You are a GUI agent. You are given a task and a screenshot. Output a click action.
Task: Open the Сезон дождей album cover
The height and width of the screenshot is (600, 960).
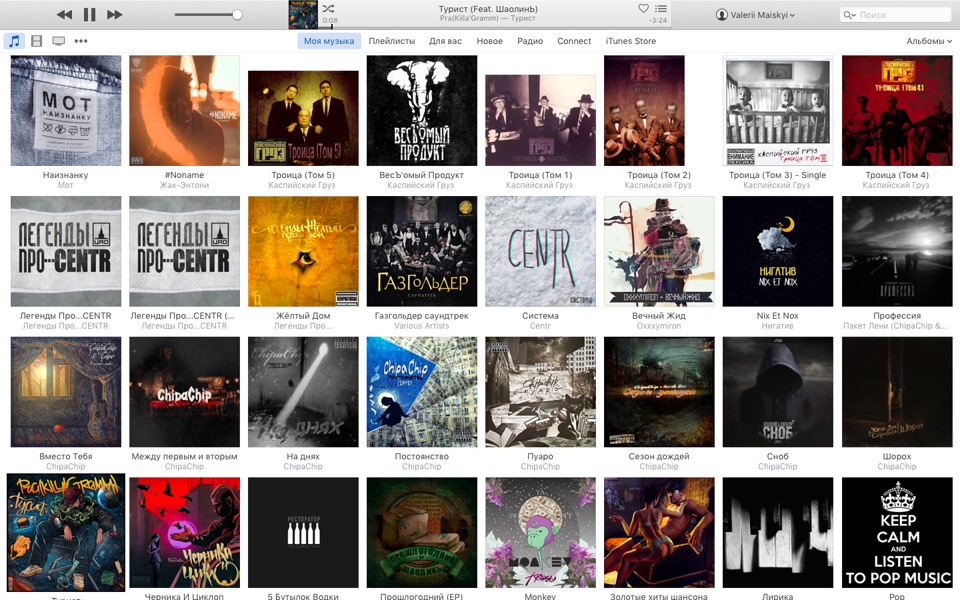659,392
